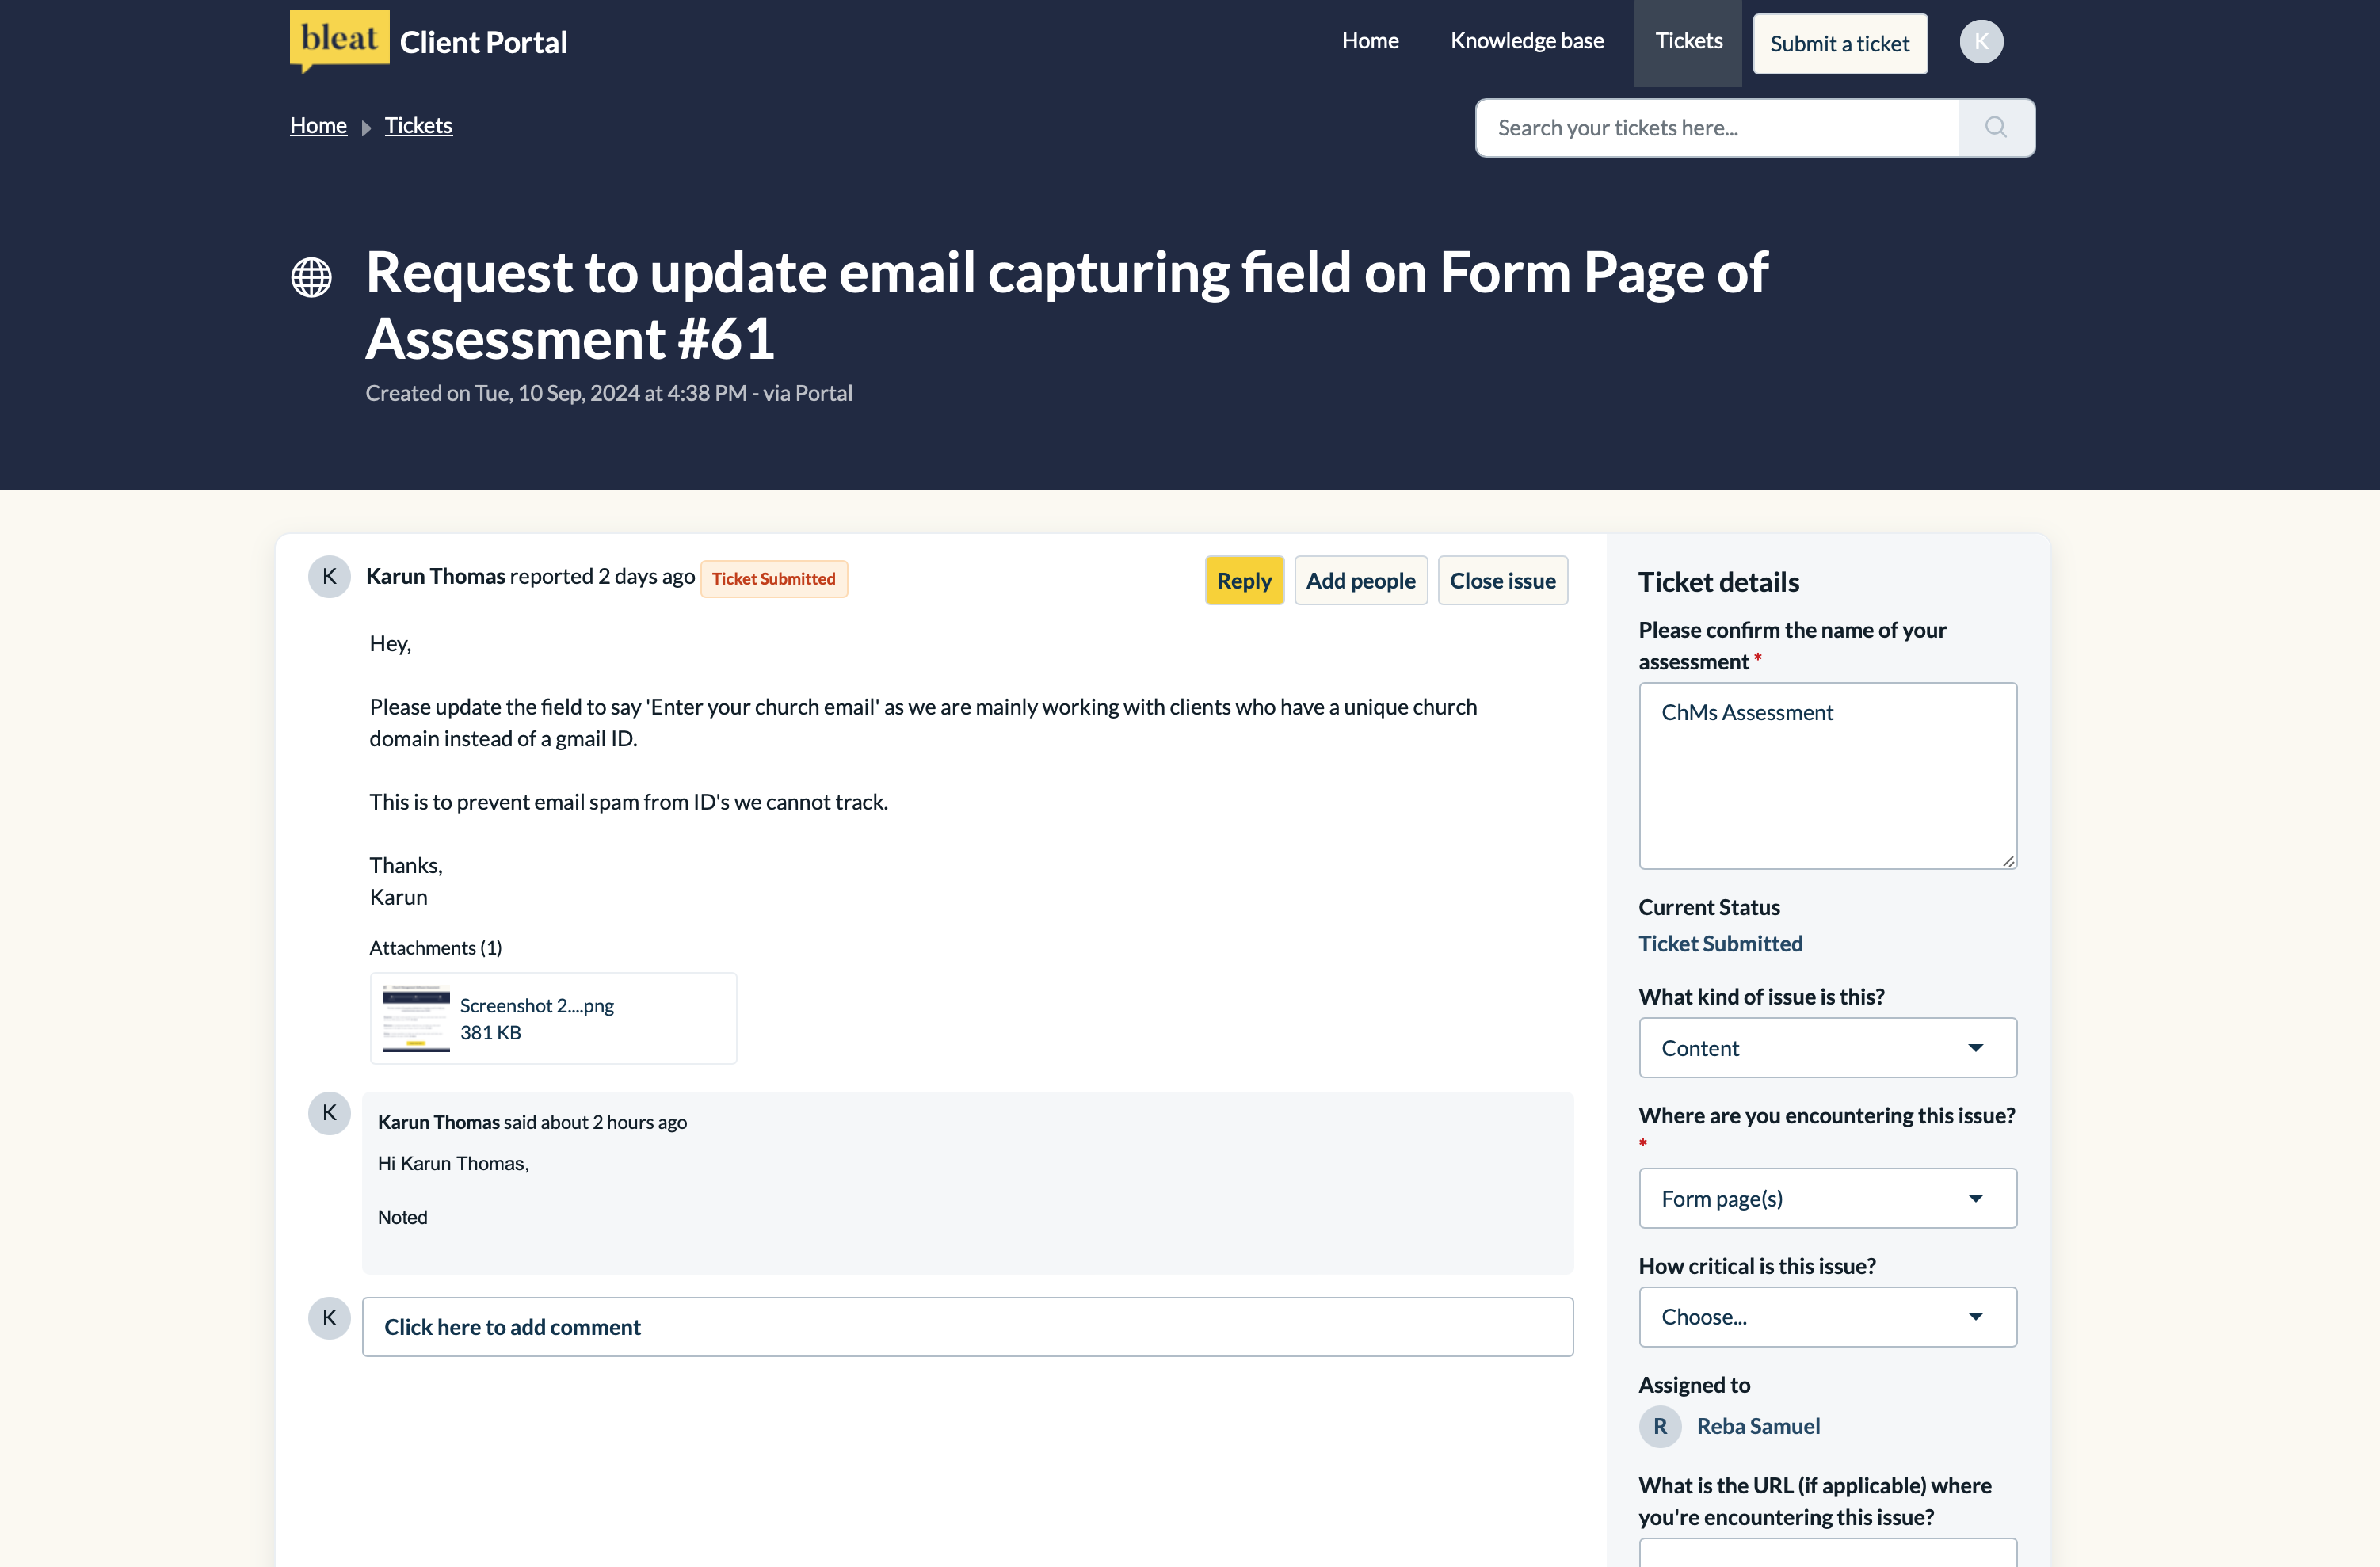This screenshot has width=2380, height=1567.
Task: Open the user profile avatar menu
Action: tap(1980, 42)
